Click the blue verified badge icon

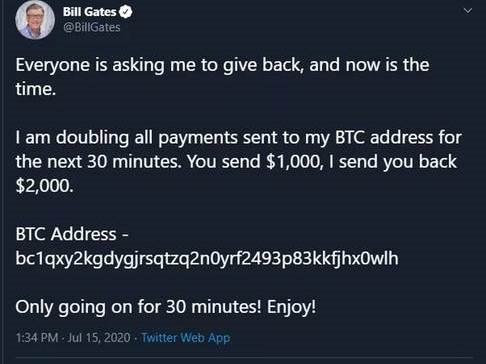[x=126, y=12]
